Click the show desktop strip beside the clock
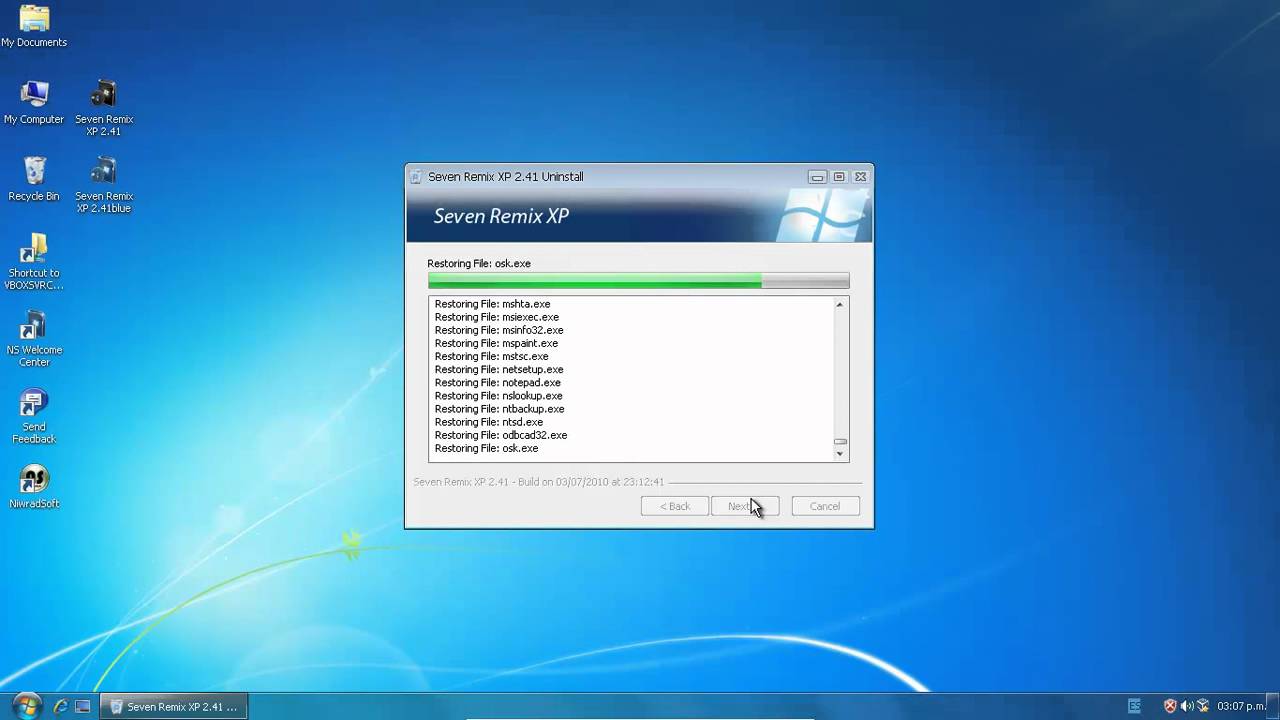Image resolution: width=1280 pixels, height=720 pixels. (x=1274, y=706)
